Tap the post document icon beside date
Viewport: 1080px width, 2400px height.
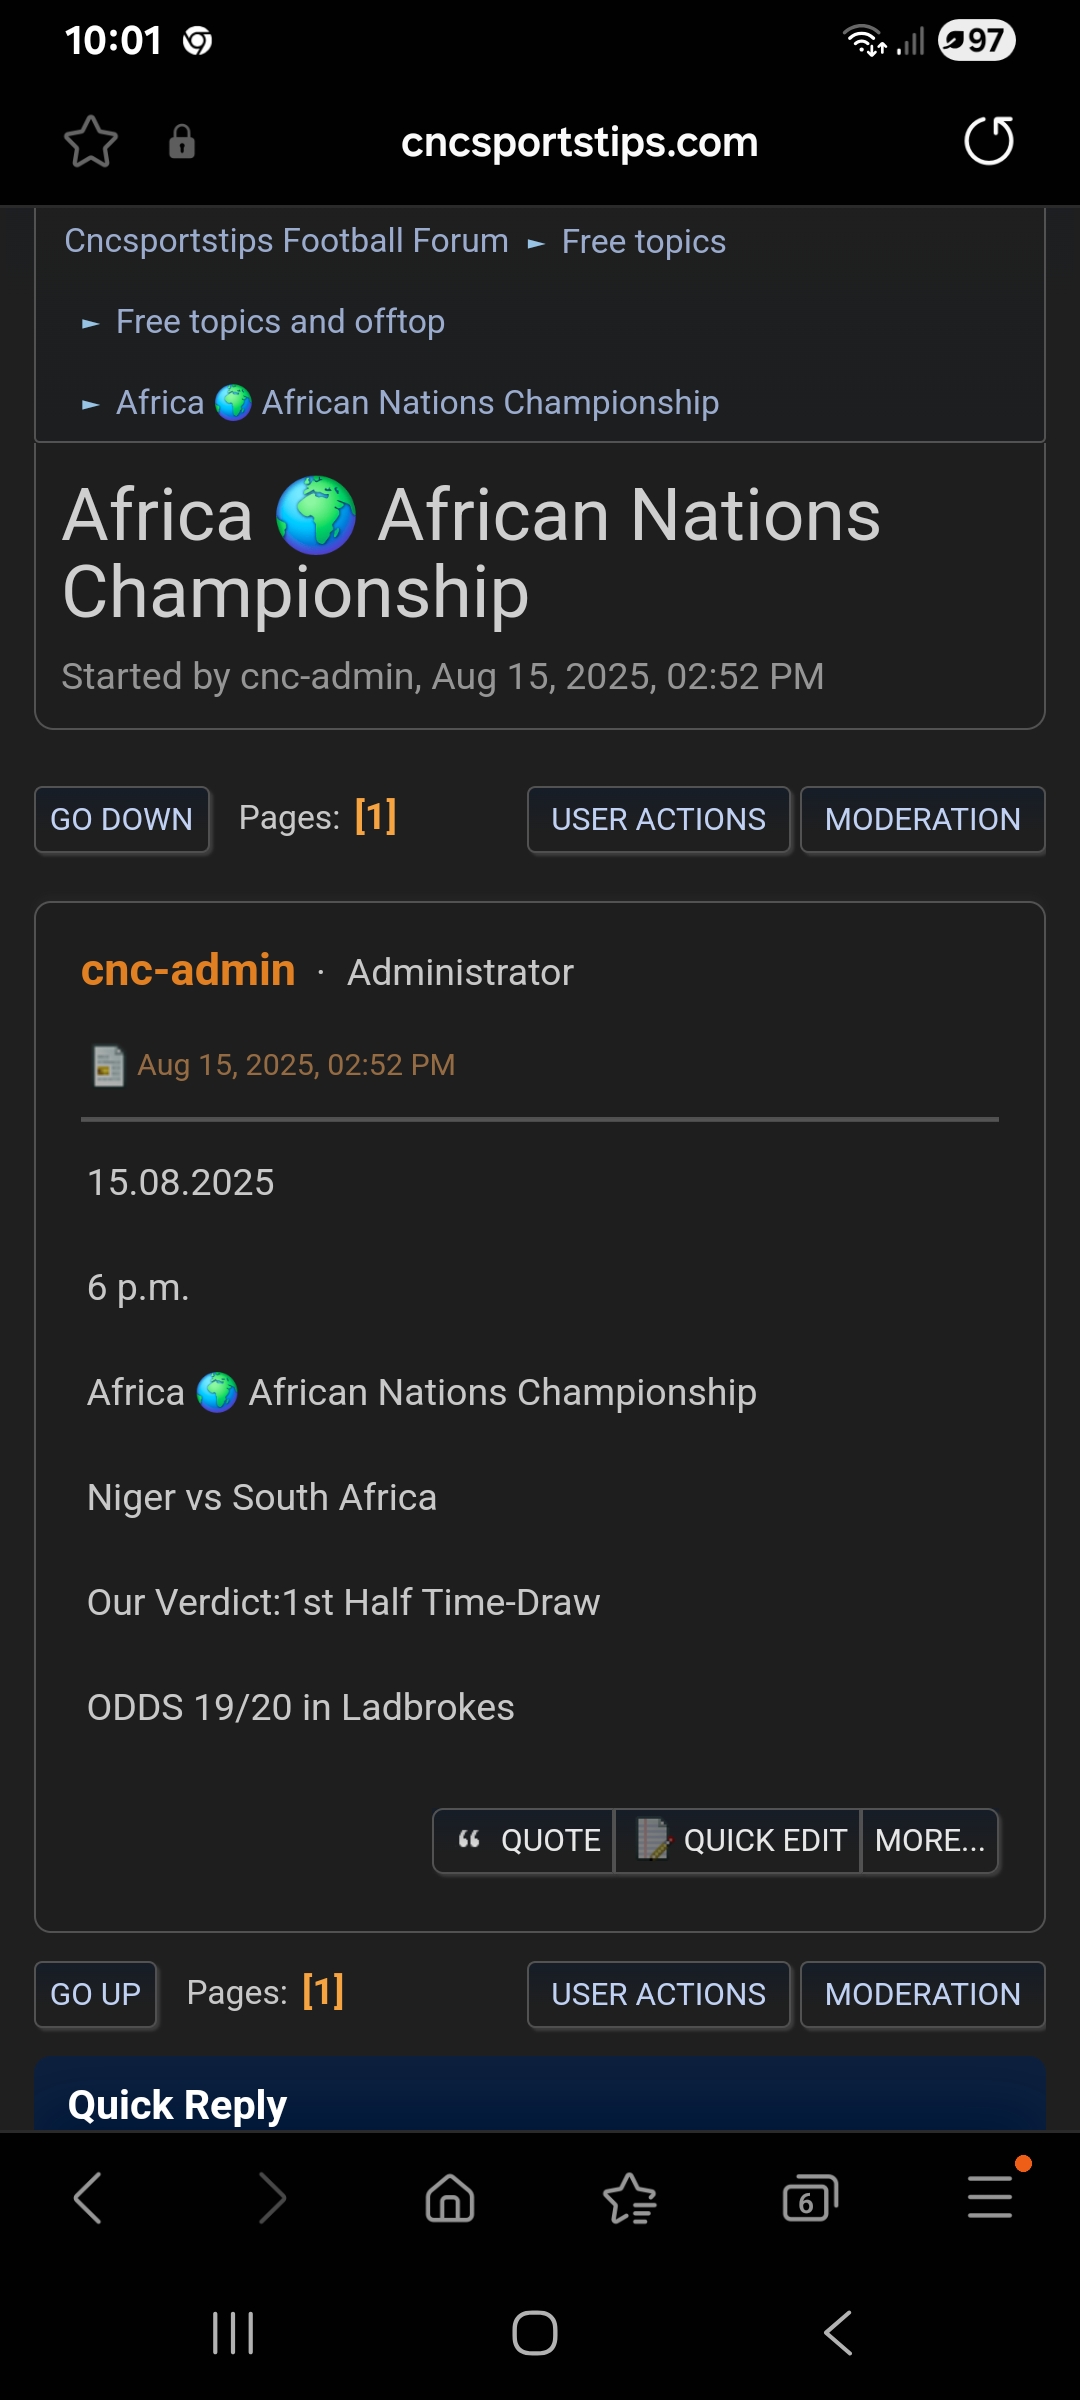coord(108,1065)
